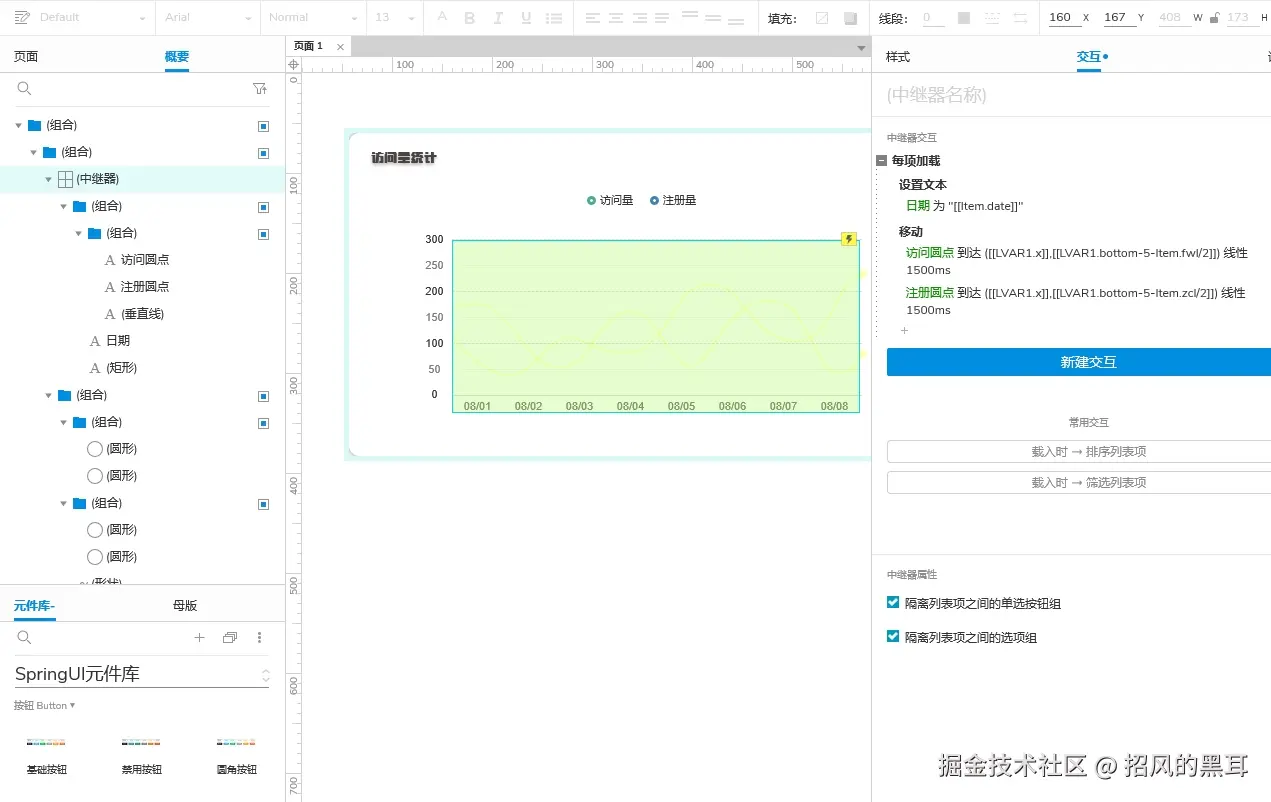Image resolution: width=1271 pixels, height=802 pixels.
Task: Pick the text color A icon
Action: click(443, 18)
